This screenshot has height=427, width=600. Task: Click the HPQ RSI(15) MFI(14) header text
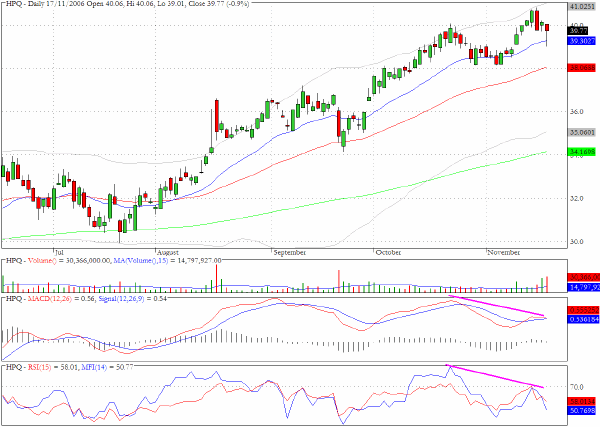tap(70, 367)
